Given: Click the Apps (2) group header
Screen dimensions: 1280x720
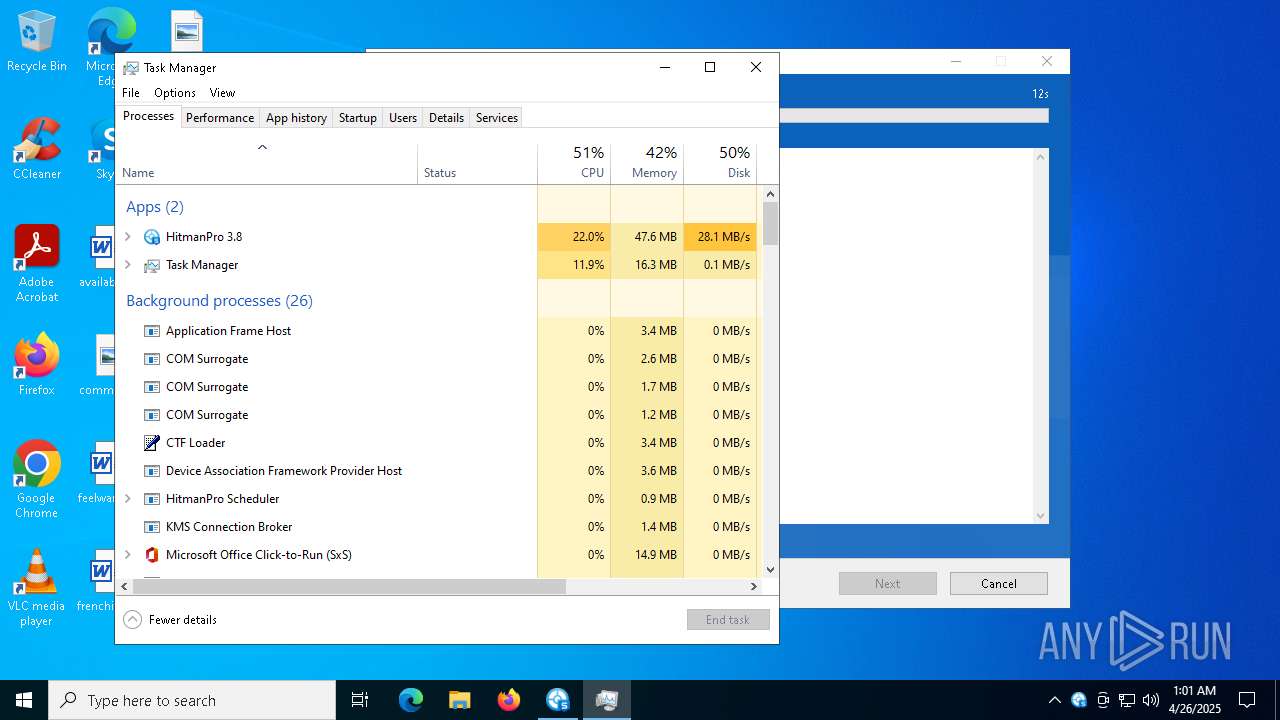Looking at the screenshot, I should tap(155, 207).
